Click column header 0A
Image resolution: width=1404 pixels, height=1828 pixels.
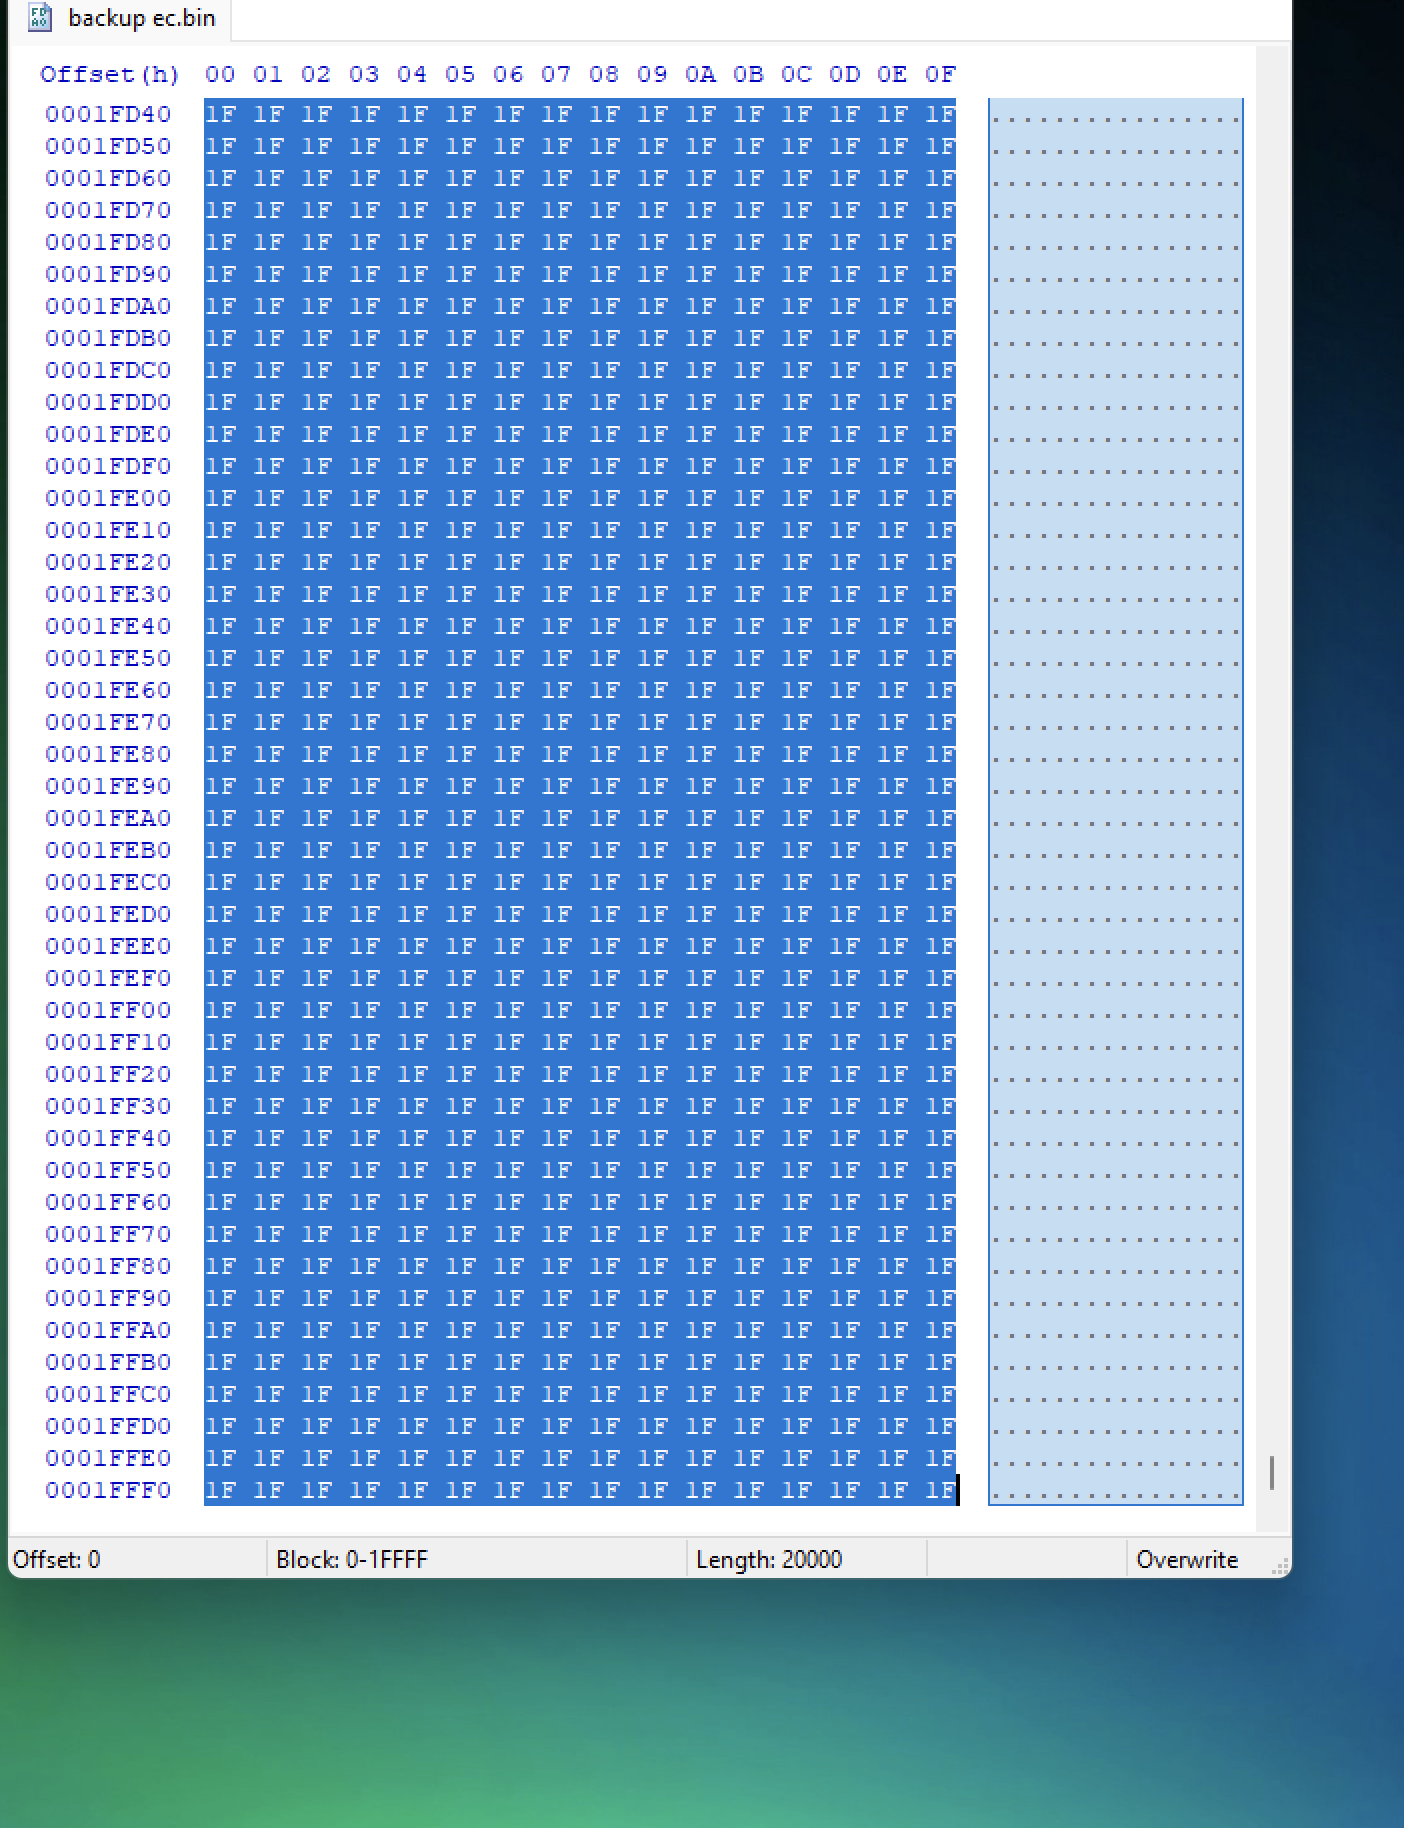pyautogui.click(x=700, y=74)
